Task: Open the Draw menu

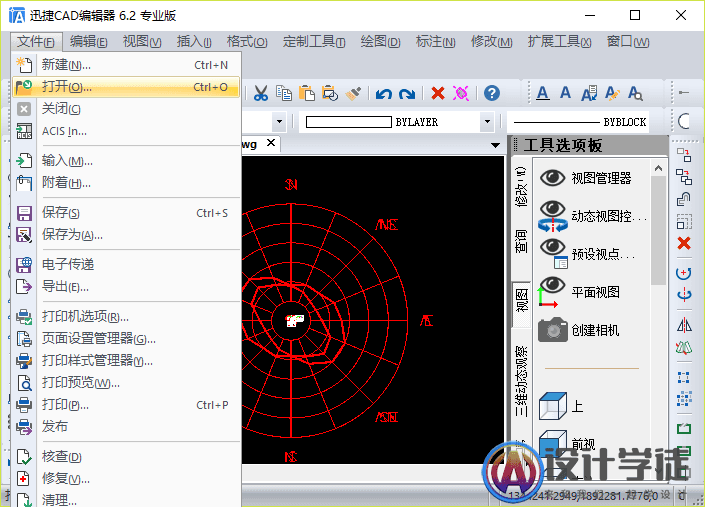Action: [380, 42]
